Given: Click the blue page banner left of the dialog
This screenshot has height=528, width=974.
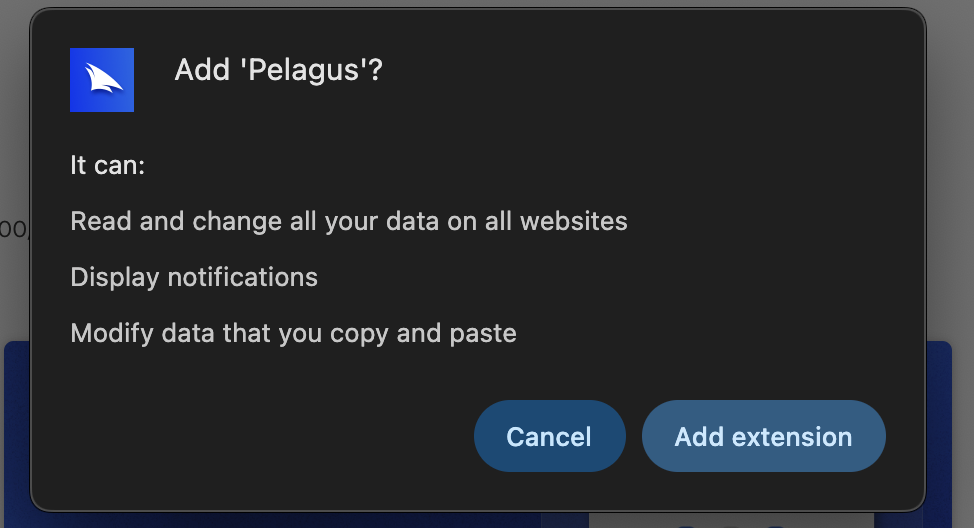Looking at the screenshot, I should coord(15,430).
